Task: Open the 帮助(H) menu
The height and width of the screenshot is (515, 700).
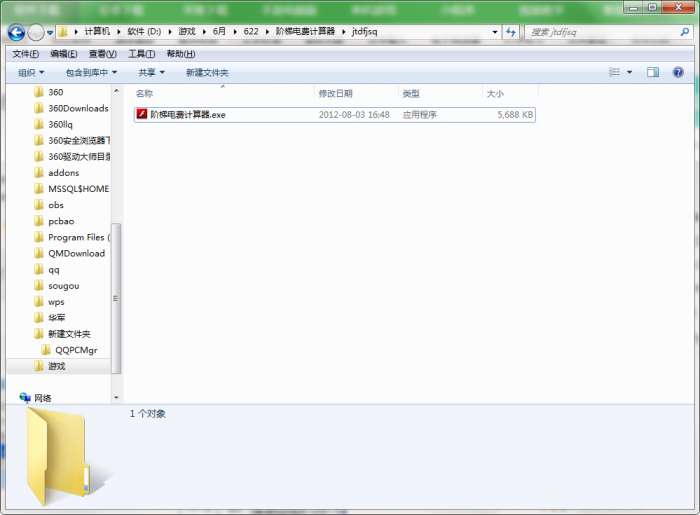Action: coord(181,54)
